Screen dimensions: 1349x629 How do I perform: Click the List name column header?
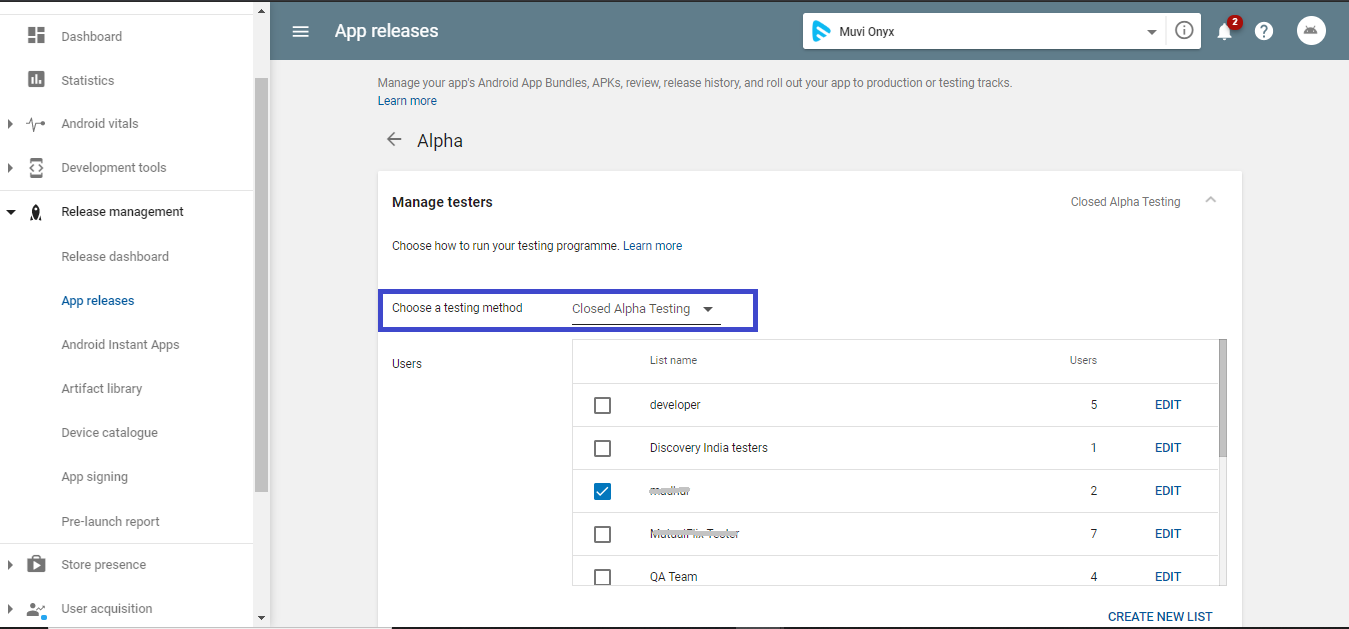click(673, 360)
